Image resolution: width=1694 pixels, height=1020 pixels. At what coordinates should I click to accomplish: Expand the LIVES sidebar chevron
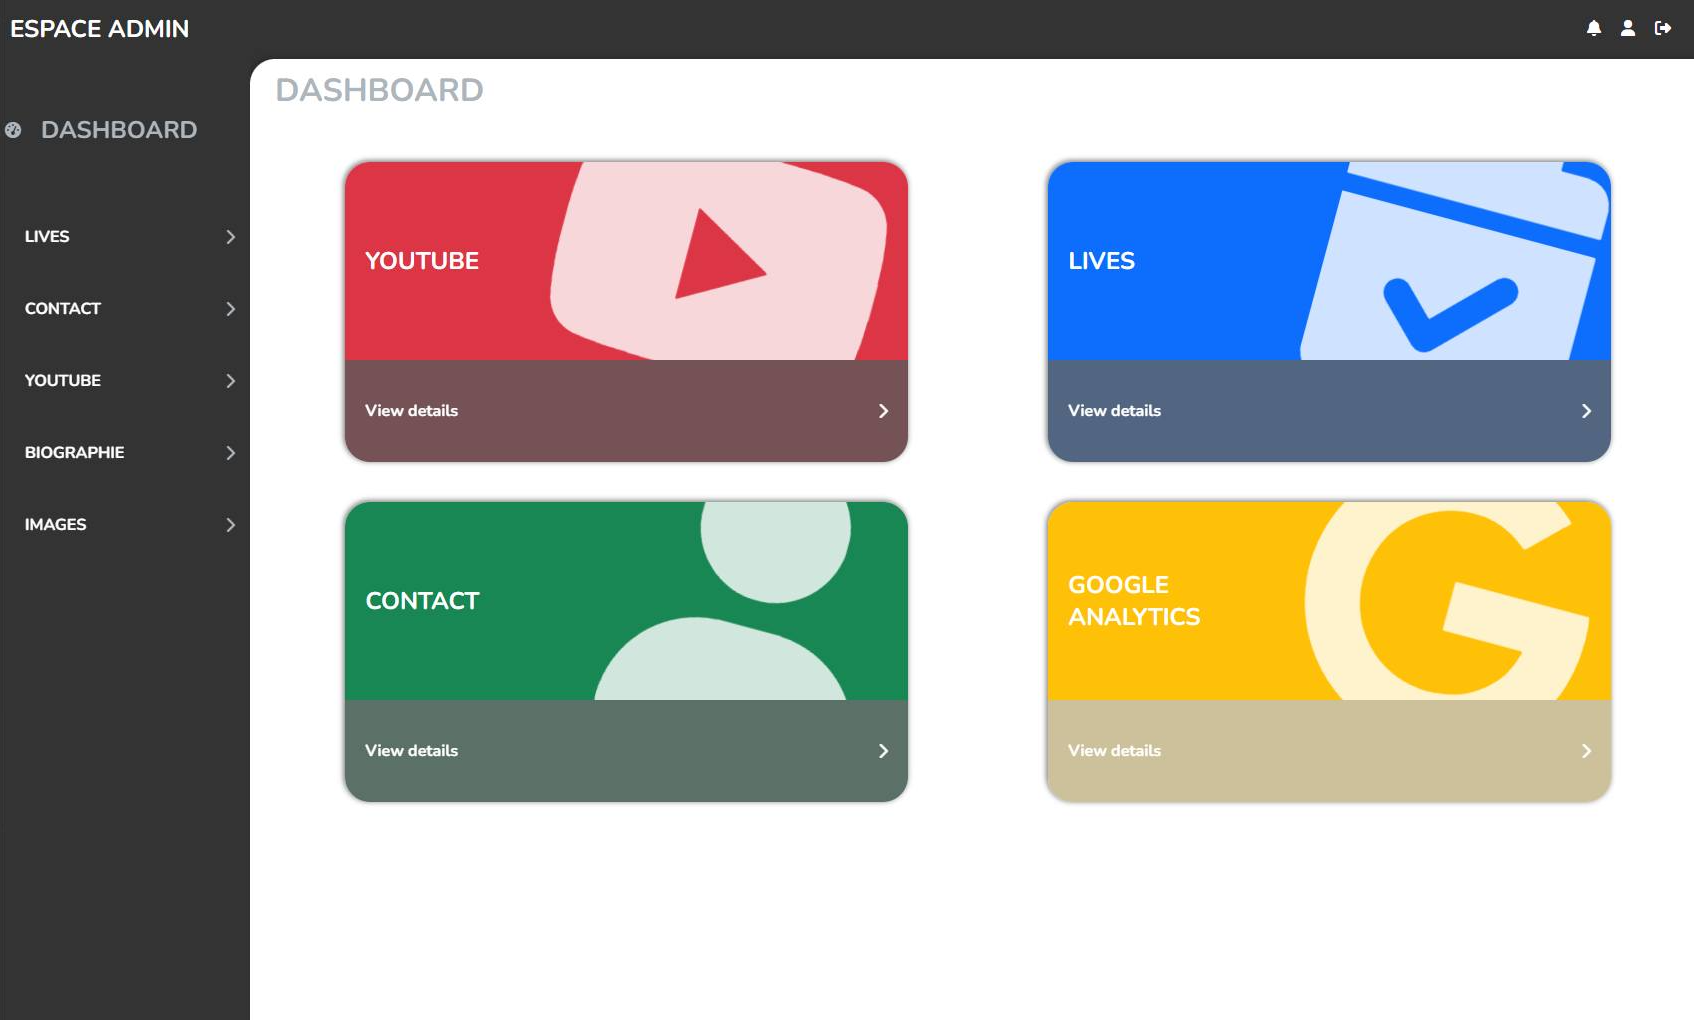click(231, 237)
